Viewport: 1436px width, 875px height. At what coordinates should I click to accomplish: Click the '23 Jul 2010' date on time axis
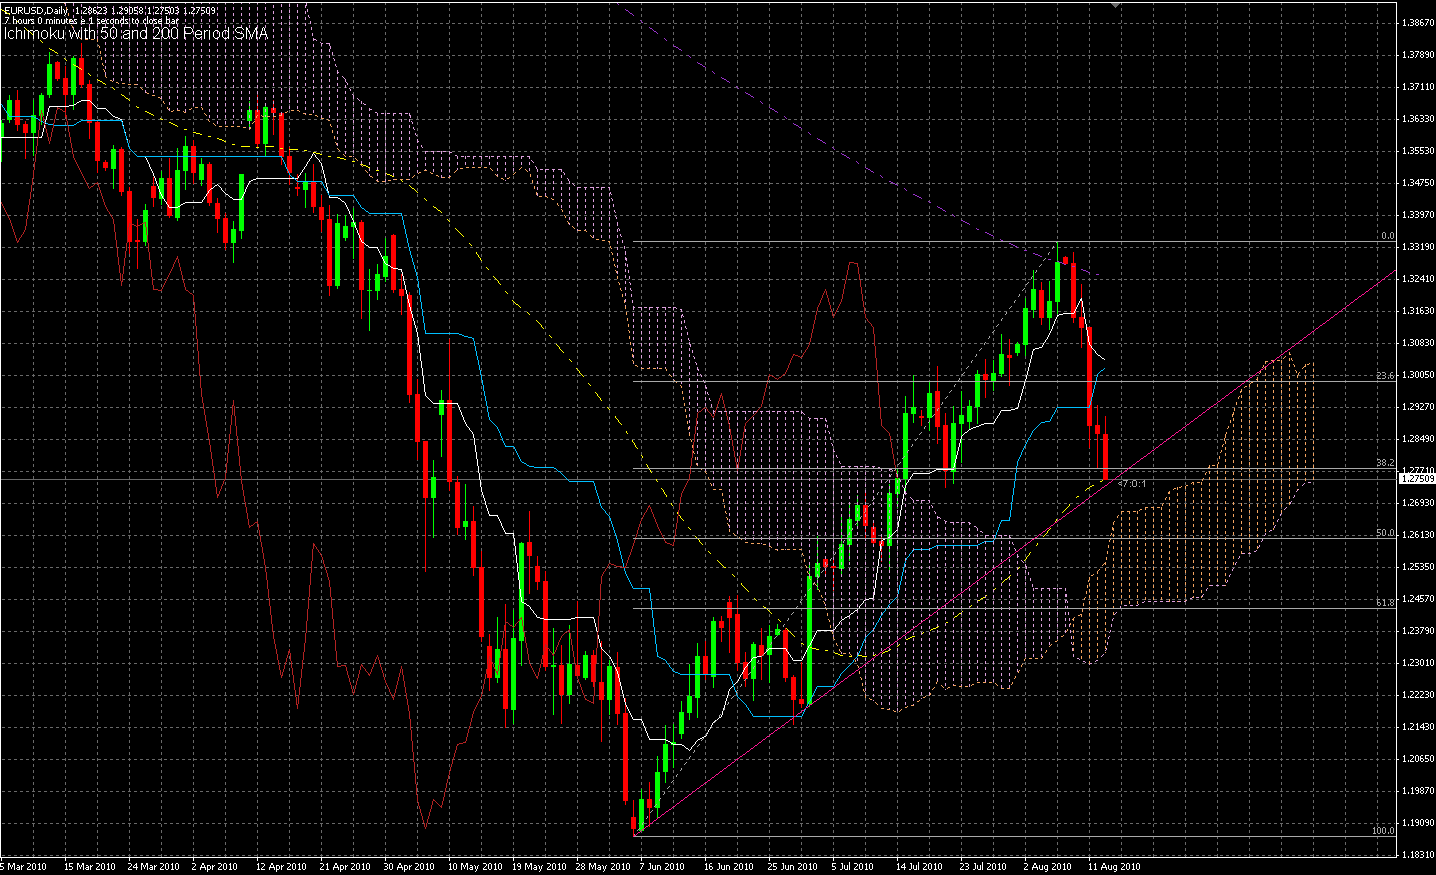pyautogui.click(x=983, y=867)
